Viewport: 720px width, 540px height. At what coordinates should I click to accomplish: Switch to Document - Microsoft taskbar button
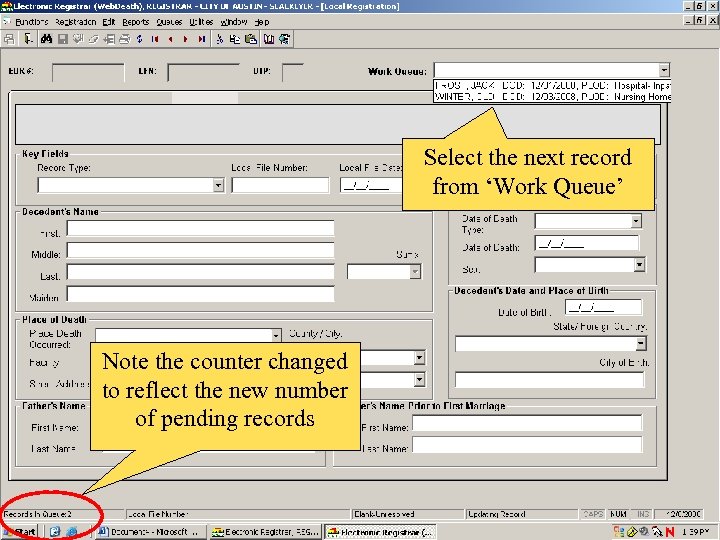point(151,532)
